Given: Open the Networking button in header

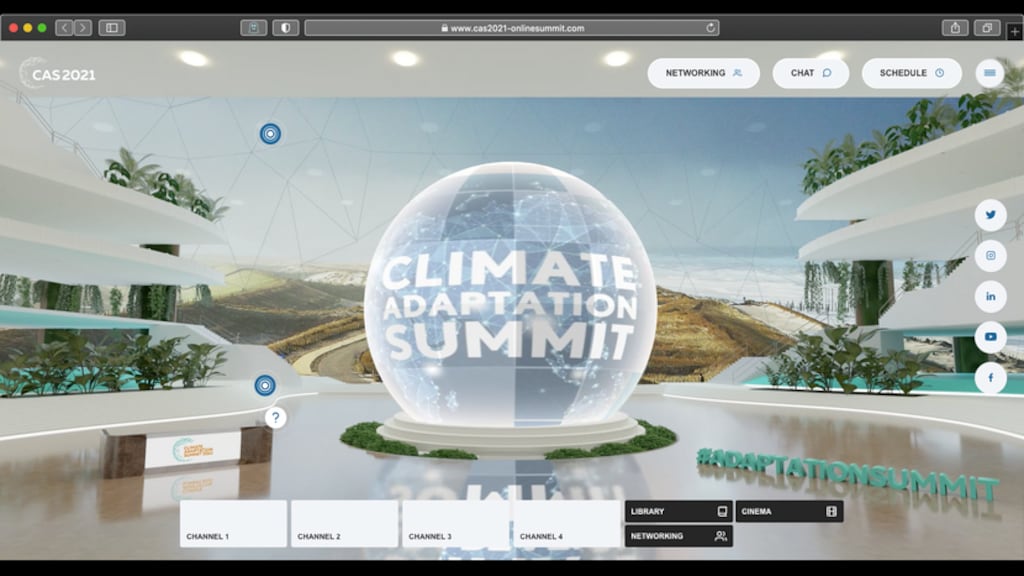Looking at the screenshot, I should point(703,73).
